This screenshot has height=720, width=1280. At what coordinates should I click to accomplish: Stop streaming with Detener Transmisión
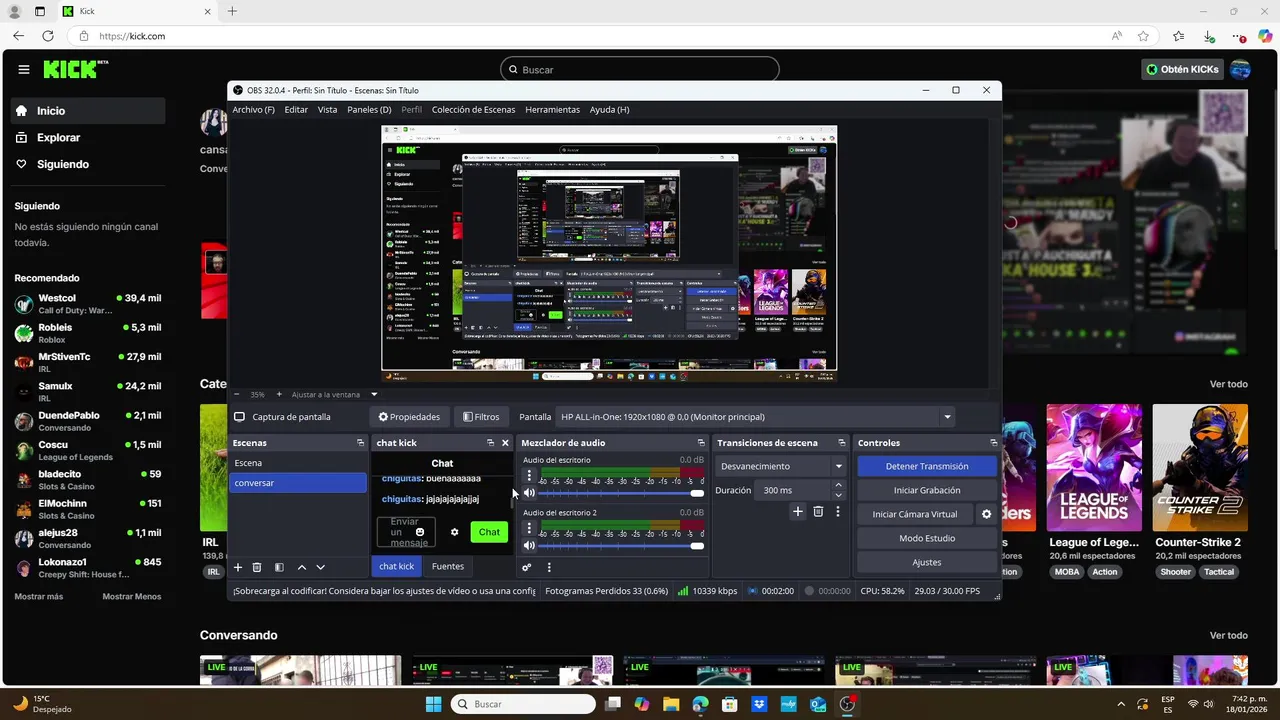pyautogui.click(x=926, y=466)
